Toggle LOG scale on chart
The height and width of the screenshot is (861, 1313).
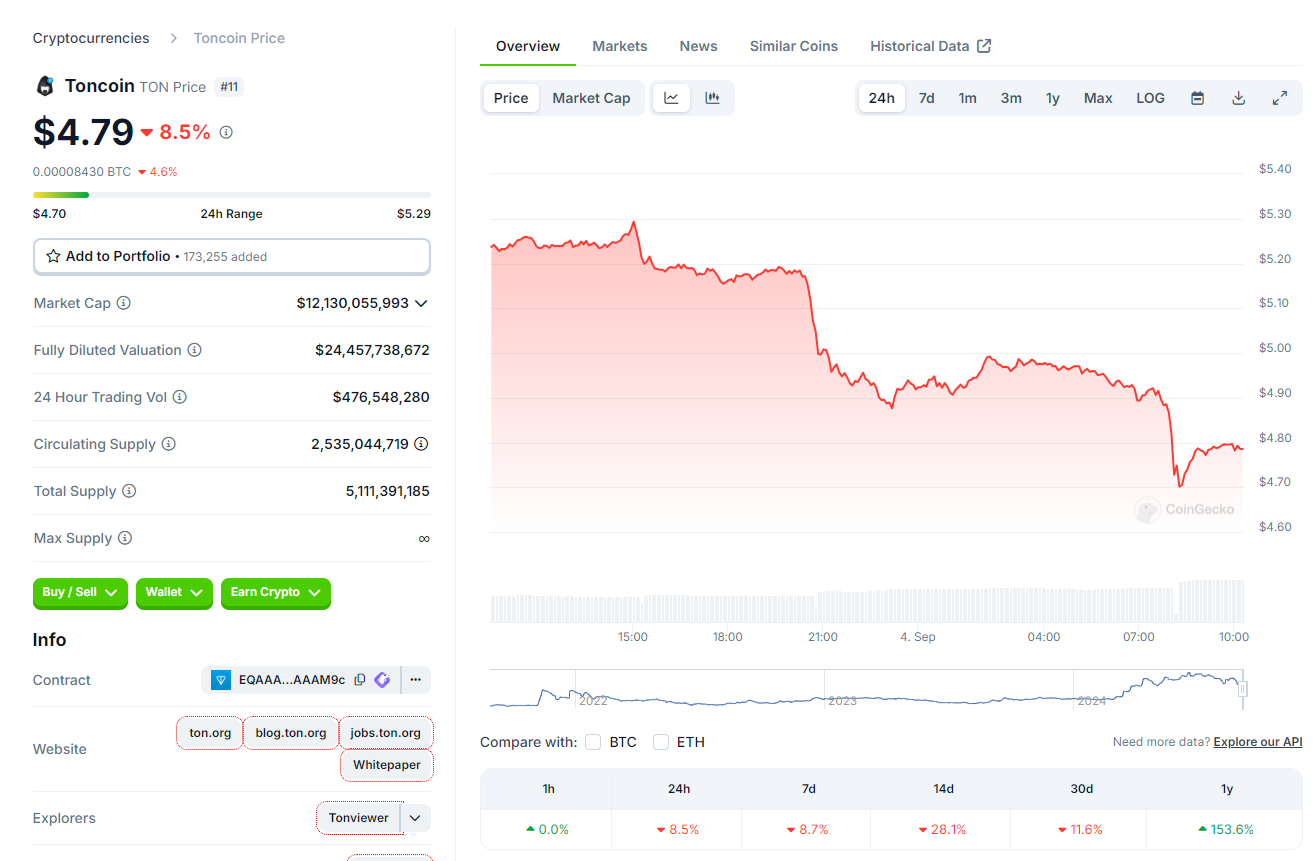click(1150, 98)
